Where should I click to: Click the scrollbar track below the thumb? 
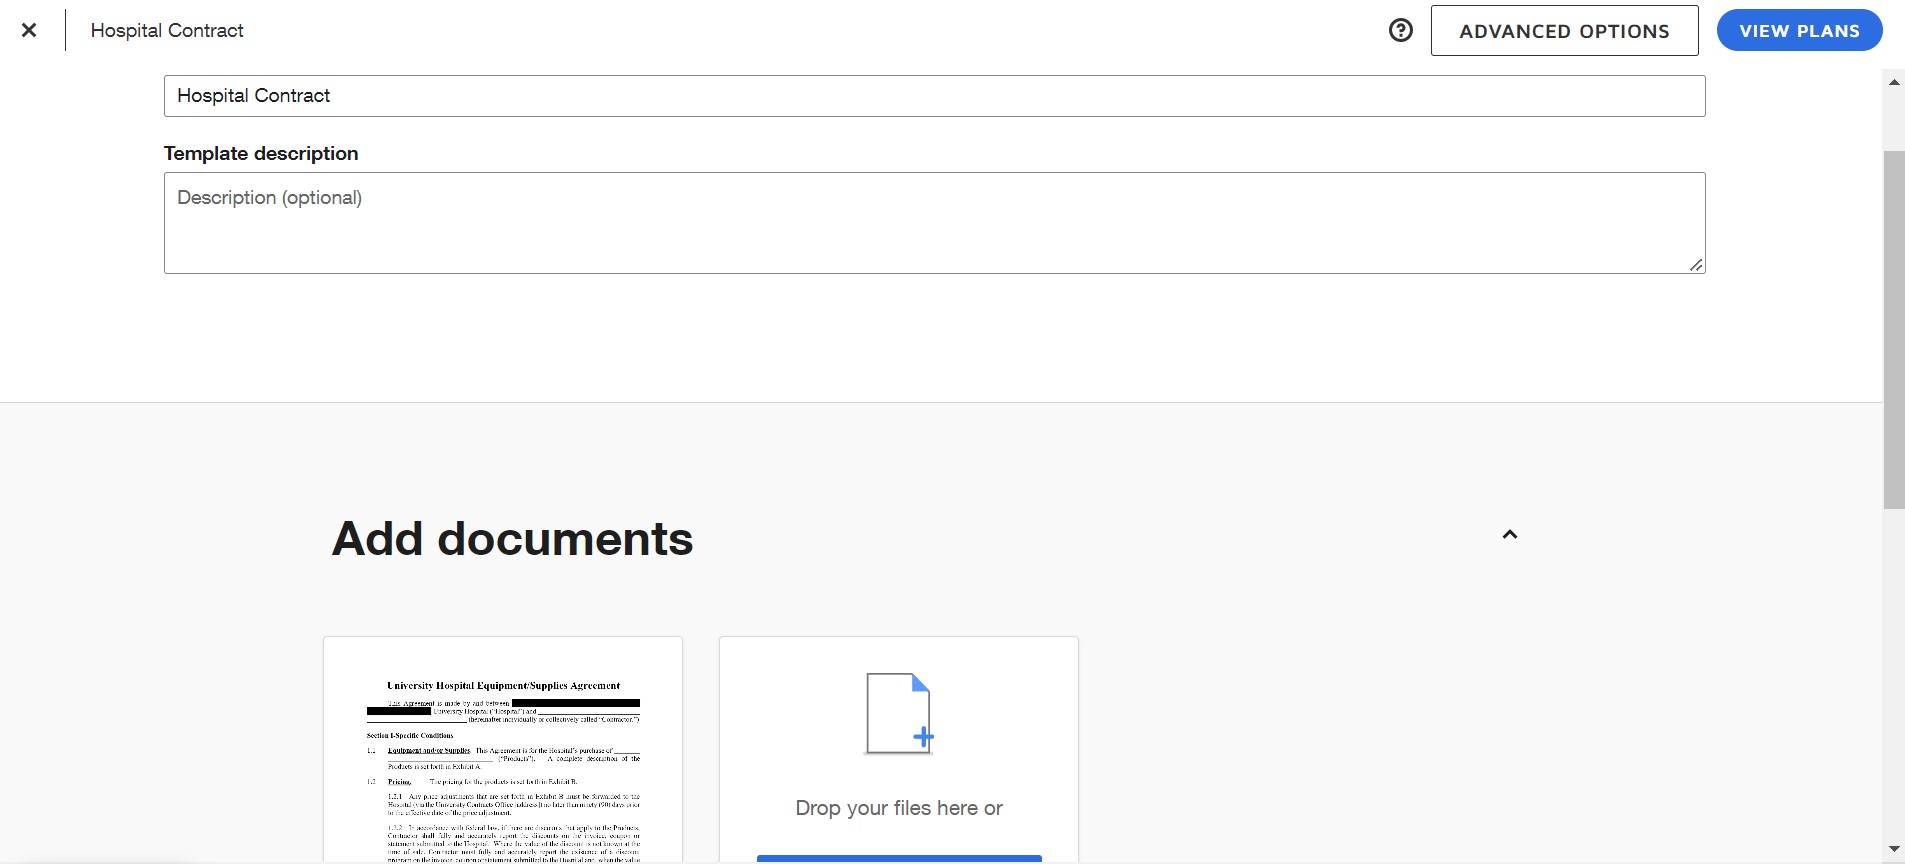[1894, 680]
